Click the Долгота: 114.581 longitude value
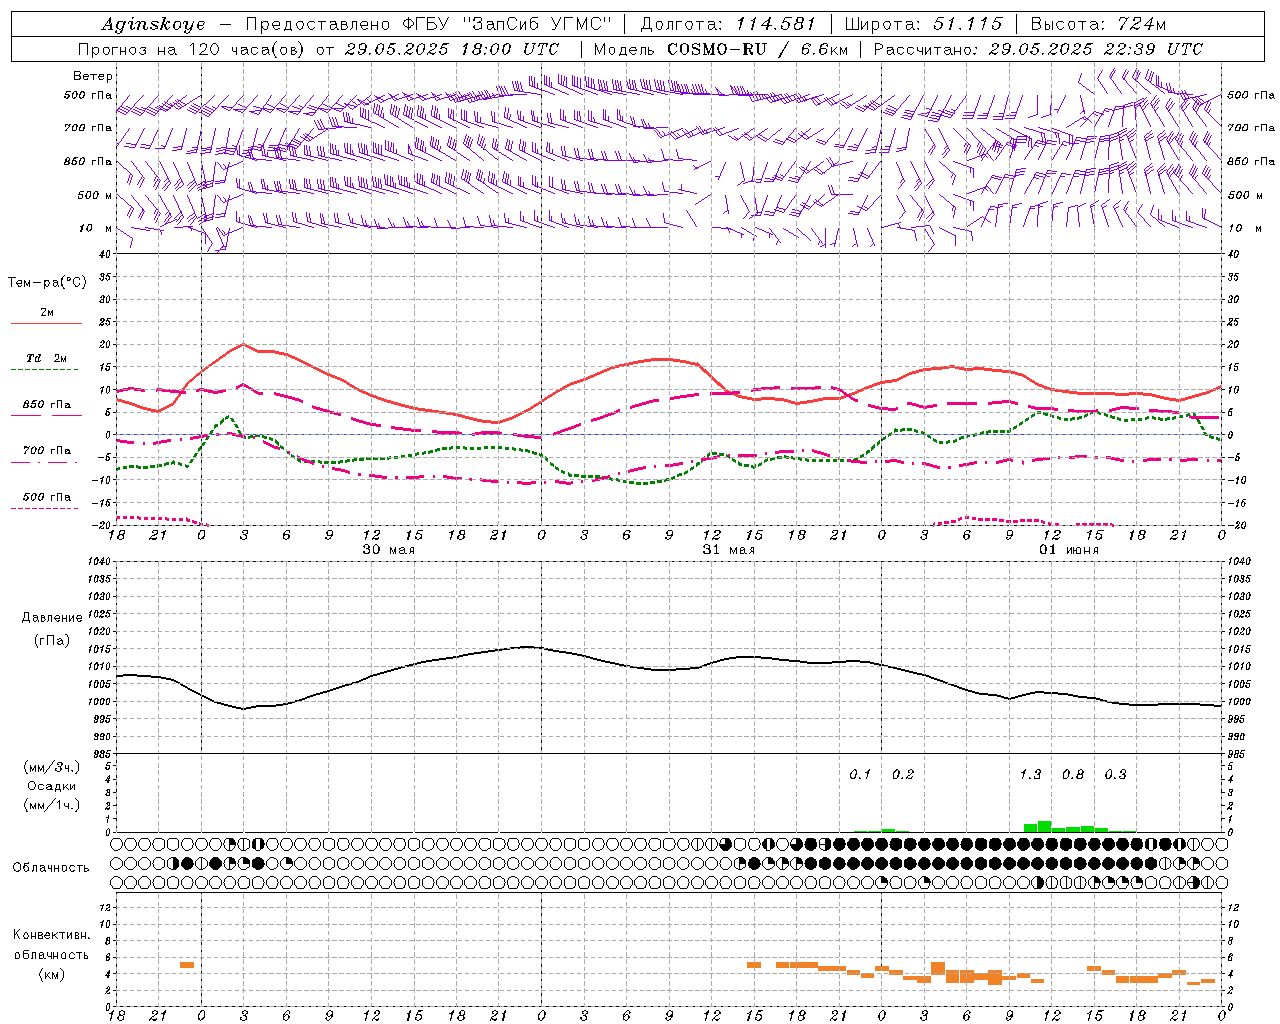Viewport: 1280px width, 1024px height. click(728, 24)
